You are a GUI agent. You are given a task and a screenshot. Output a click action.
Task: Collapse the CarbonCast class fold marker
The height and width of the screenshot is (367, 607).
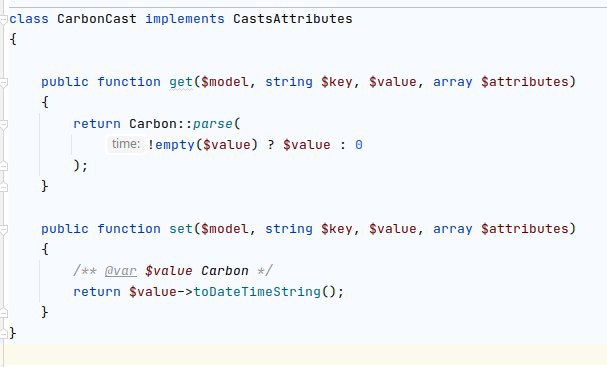(3, 20)
